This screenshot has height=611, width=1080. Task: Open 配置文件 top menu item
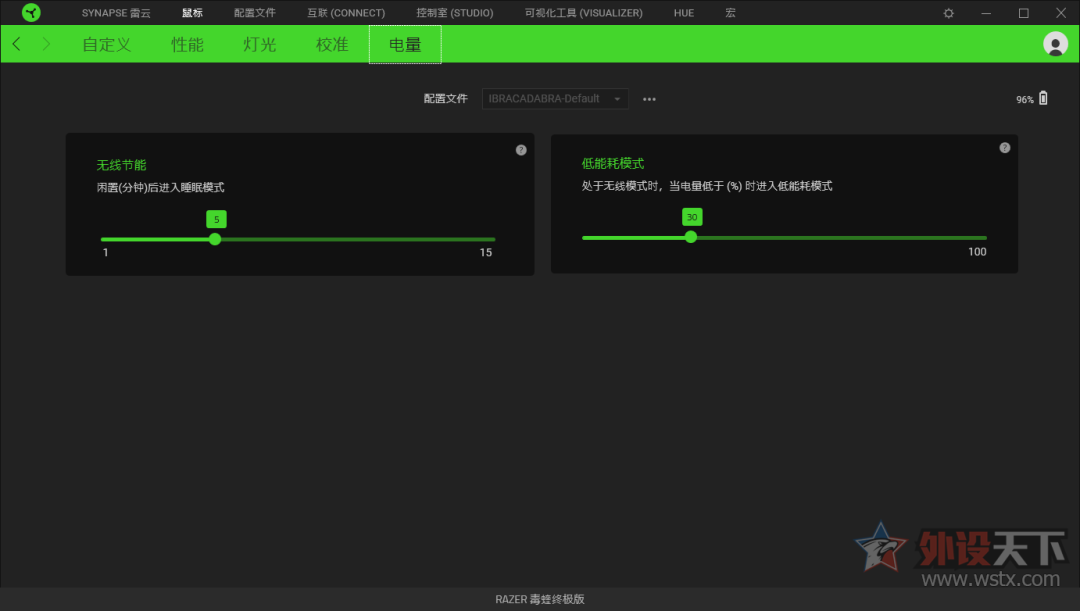click(x=255, y=13)
